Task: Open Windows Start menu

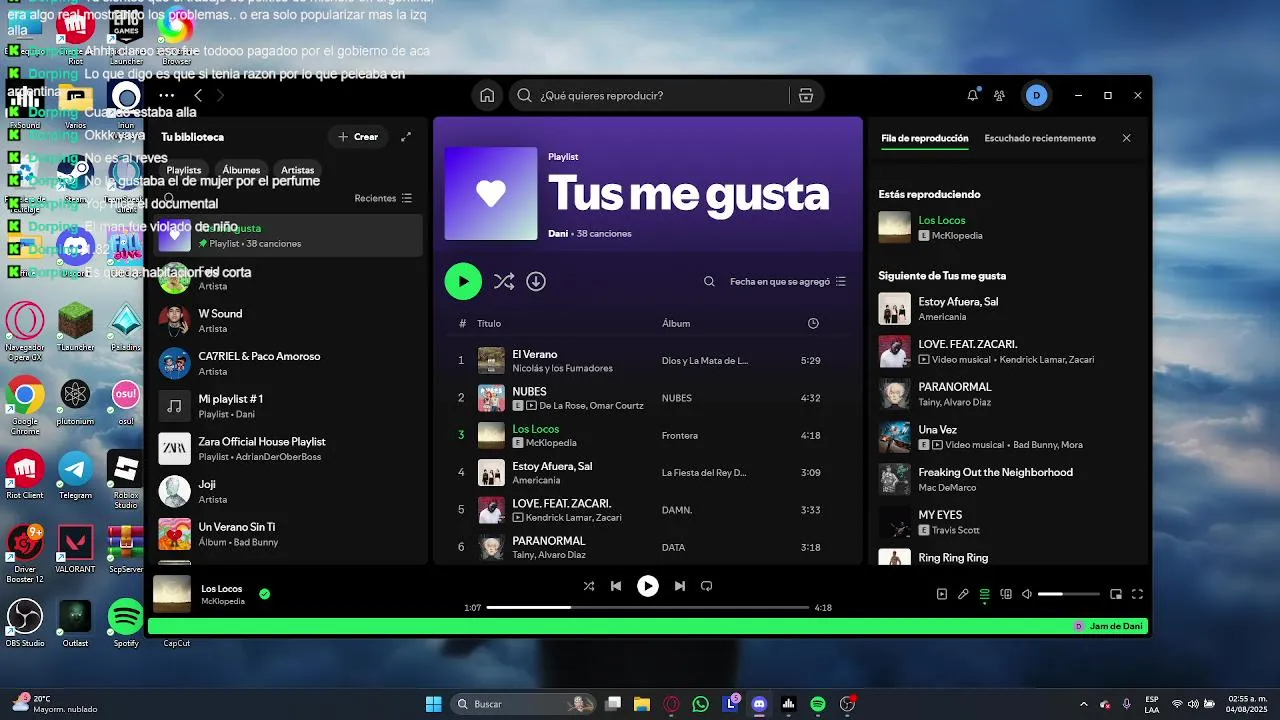Action: (433, 704)
